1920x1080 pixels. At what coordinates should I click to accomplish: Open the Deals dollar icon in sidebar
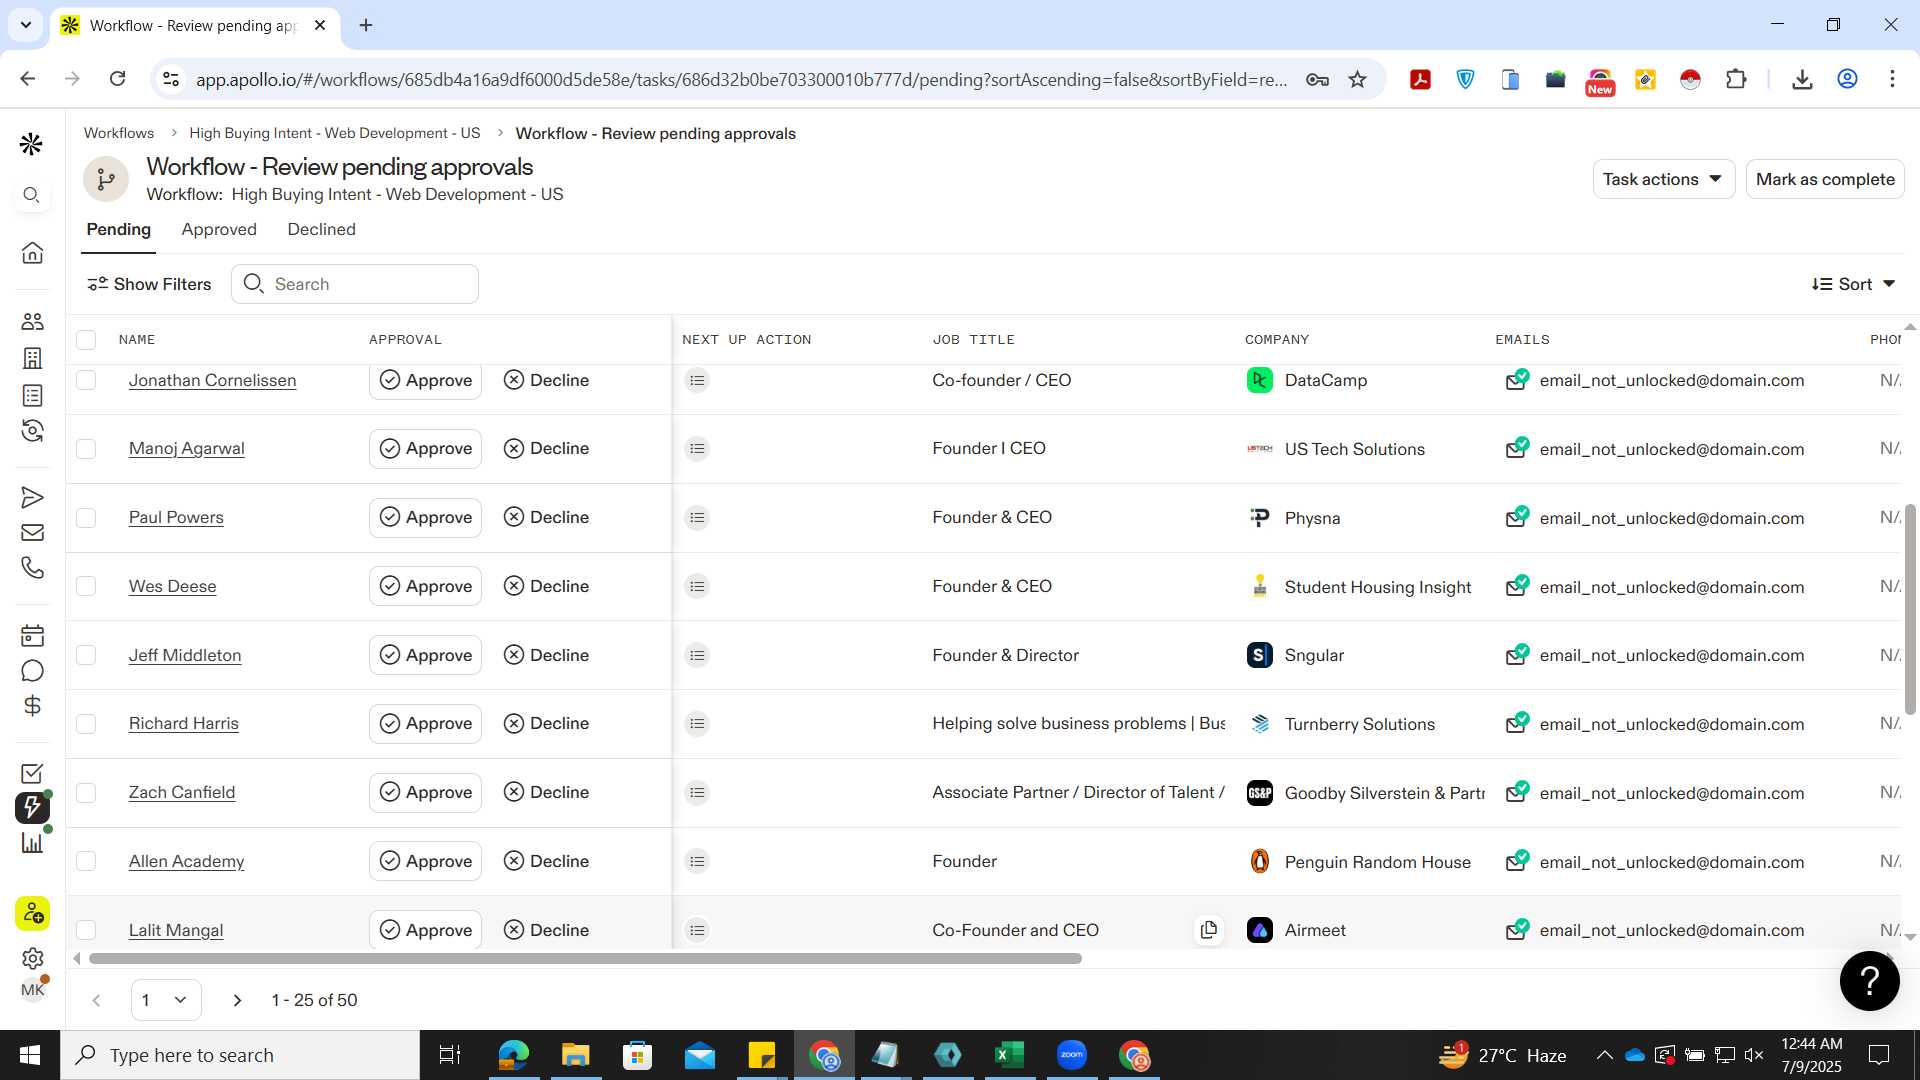tap(32, 705)
